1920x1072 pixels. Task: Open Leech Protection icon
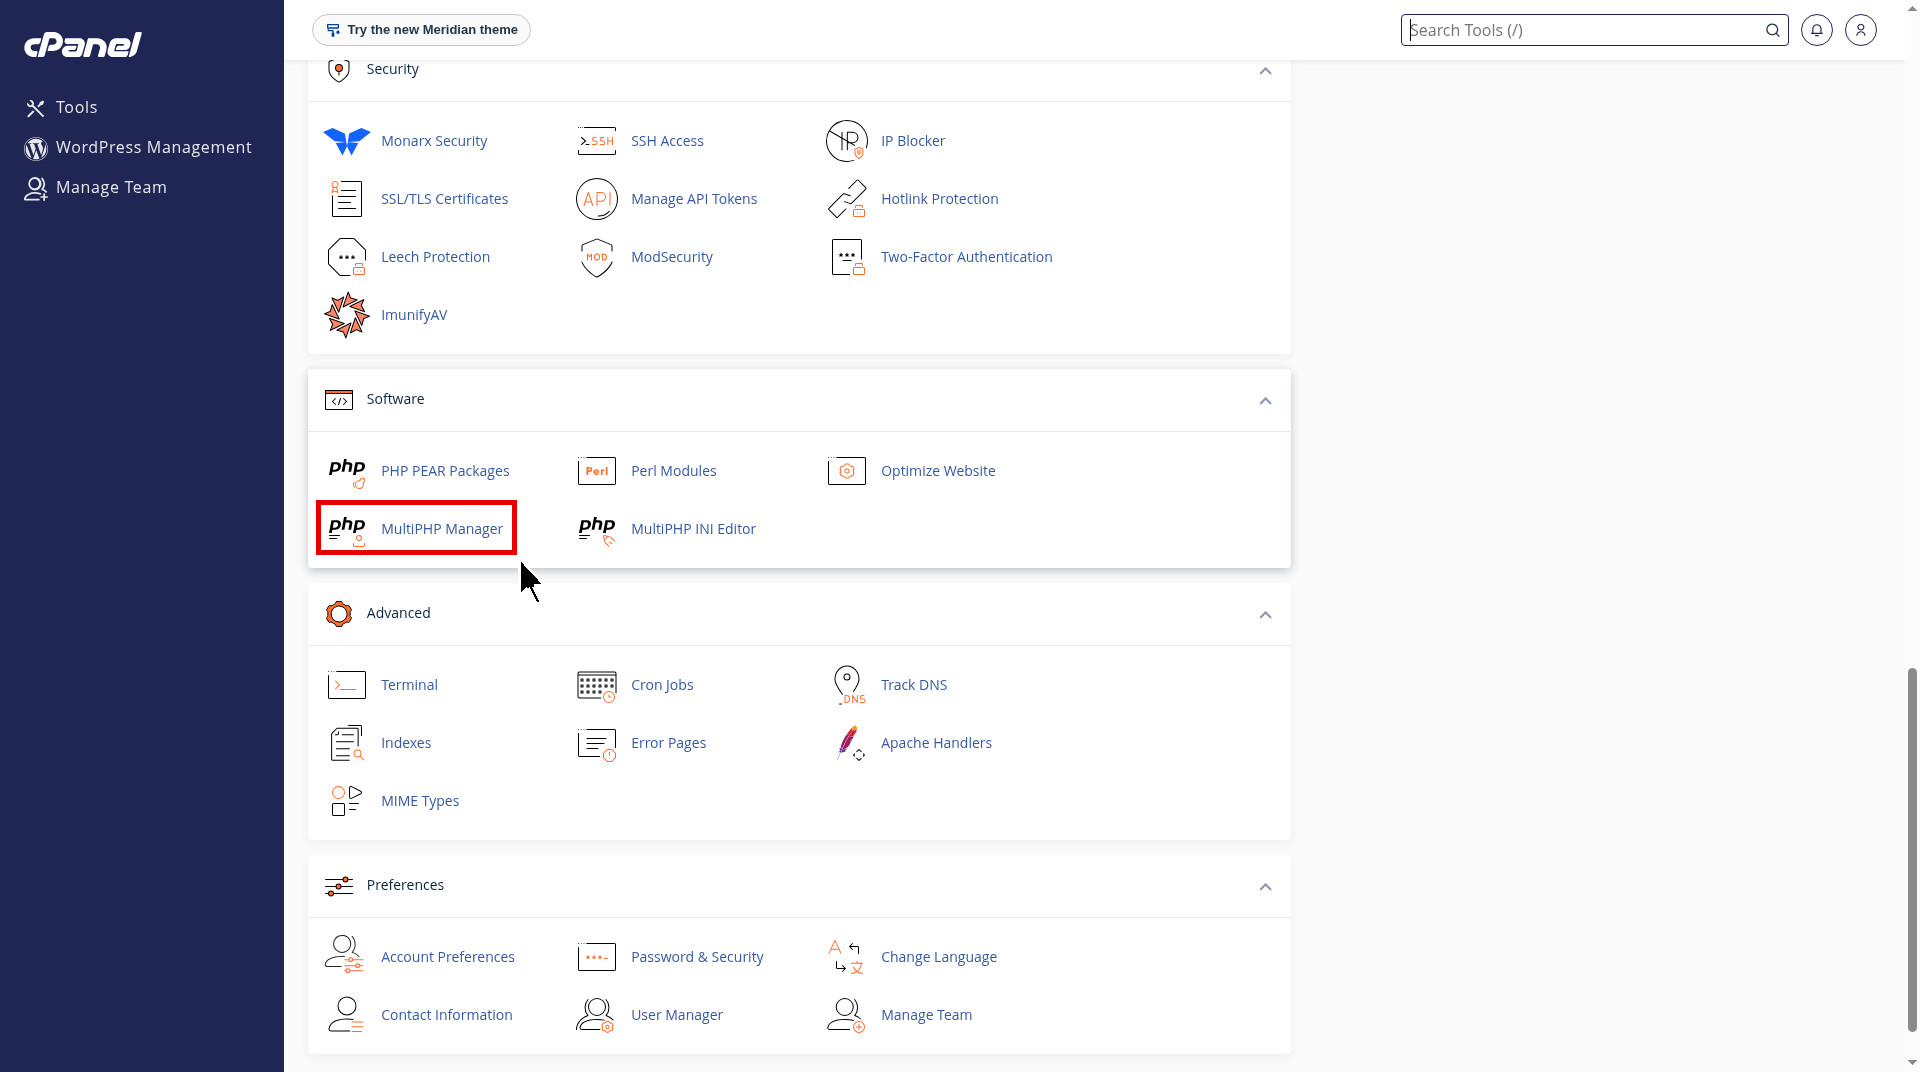pyautogui.click(x=347, y=257)
